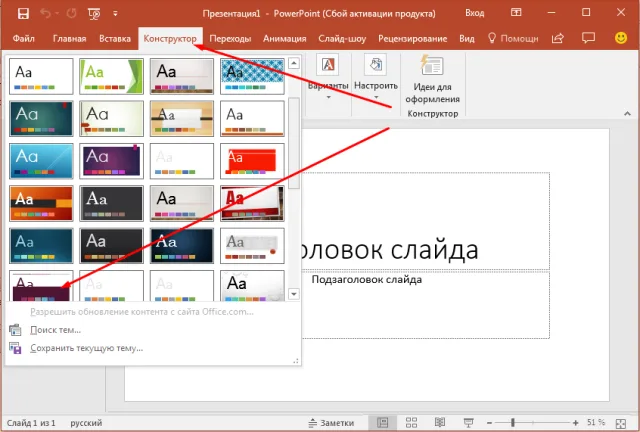Image resolution: width=640 pixels, height=432 pixels.
Task: Open ribbon display options icon
Action: (516, 13)
